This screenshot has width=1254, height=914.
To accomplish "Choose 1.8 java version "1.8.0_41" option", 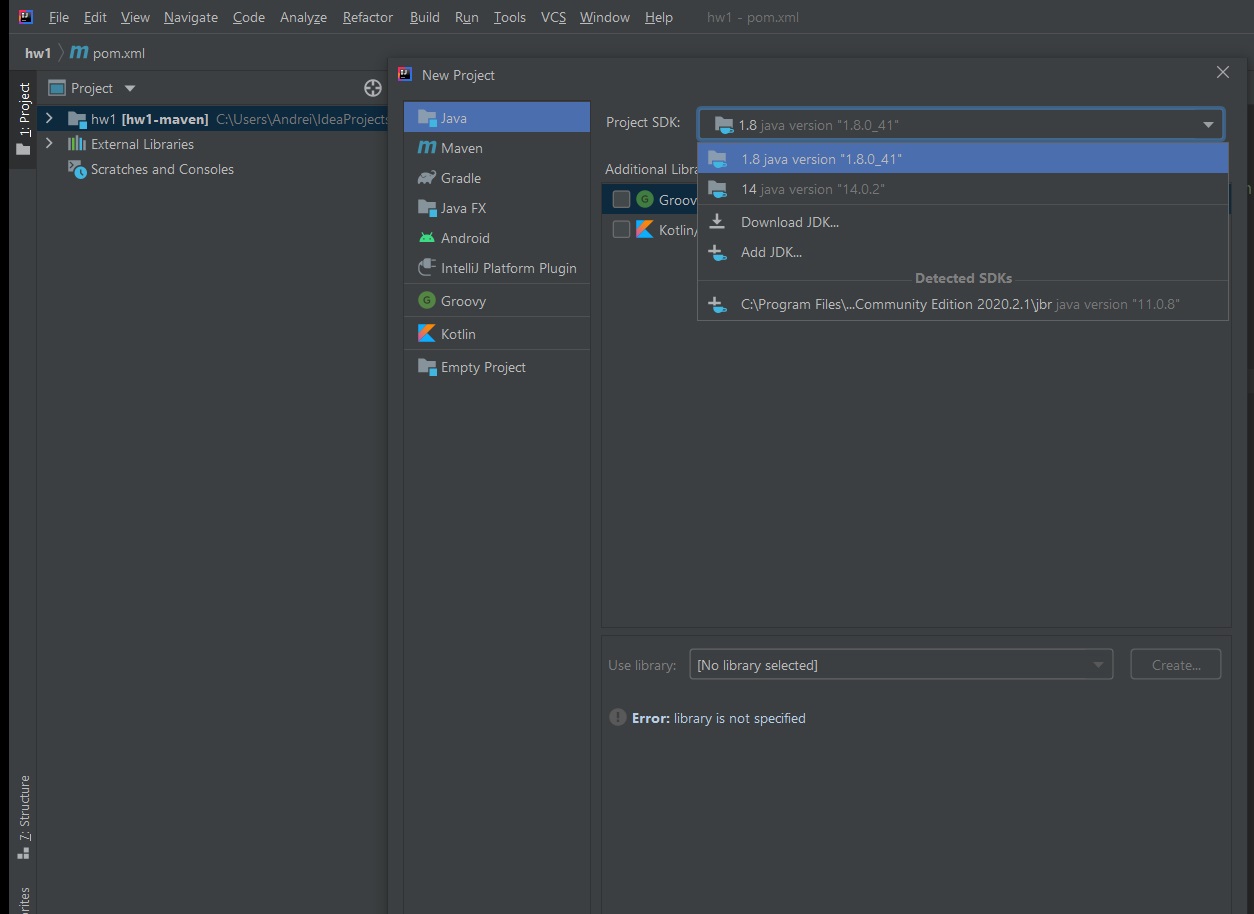I will click(962, 159).
